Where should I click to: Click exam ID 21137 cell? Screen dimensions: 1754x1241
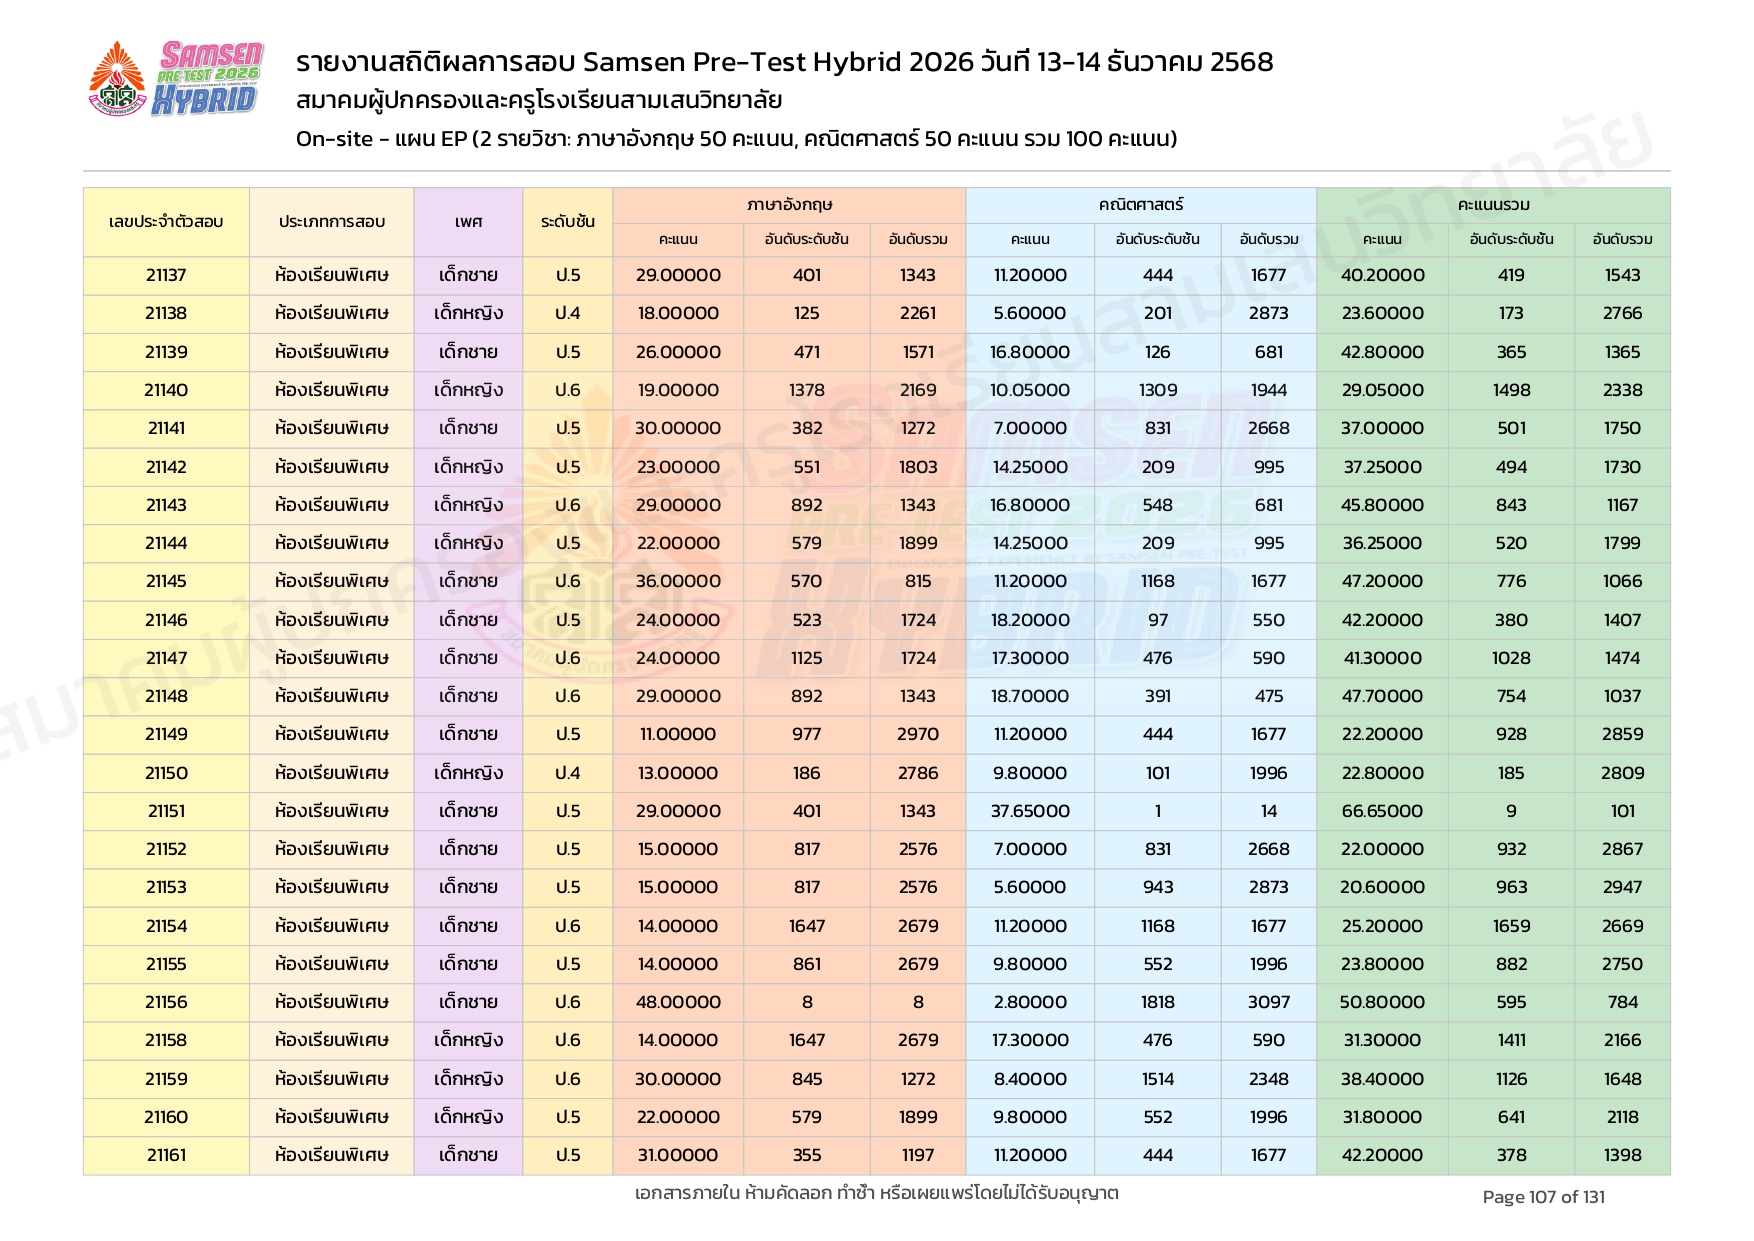coord(166,275)
